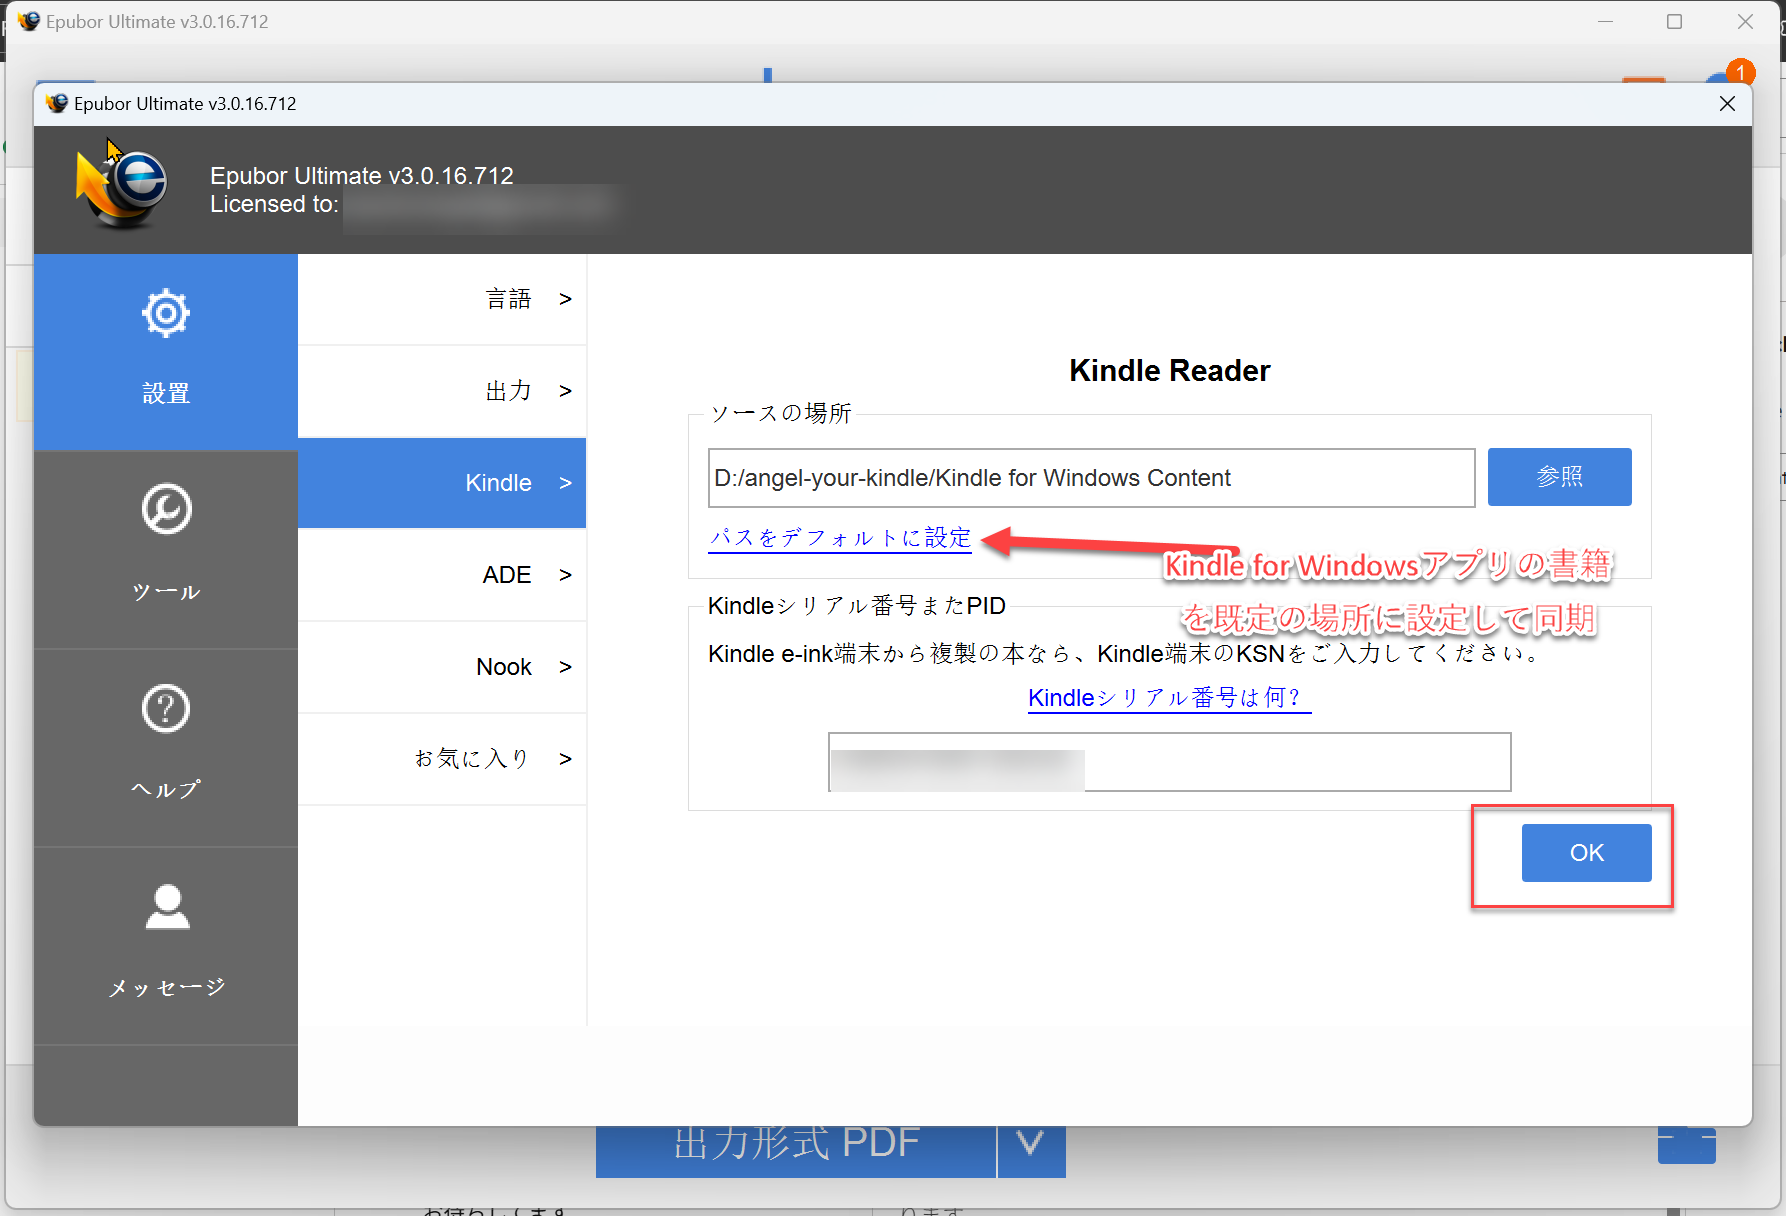1786x1216 pixels.
Task: Click the chevron next to 出力
Action: [565, 391]
